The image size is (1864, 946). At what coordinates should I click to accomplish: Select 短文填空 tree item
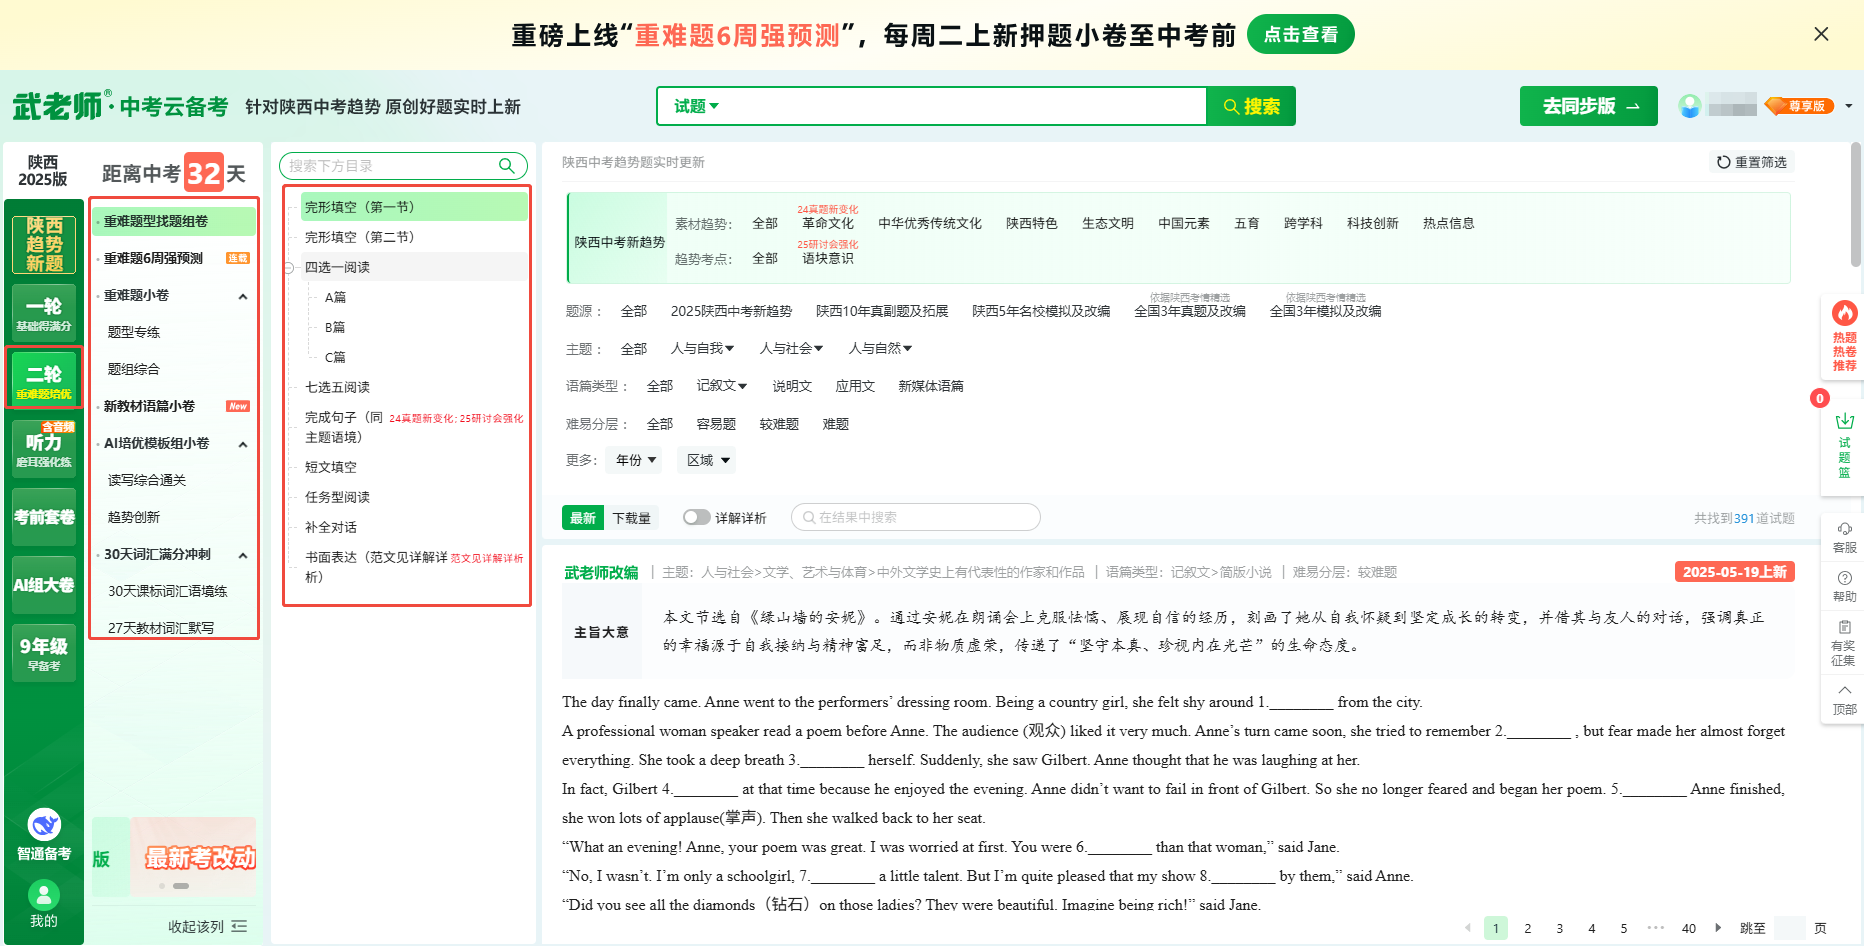330,467
